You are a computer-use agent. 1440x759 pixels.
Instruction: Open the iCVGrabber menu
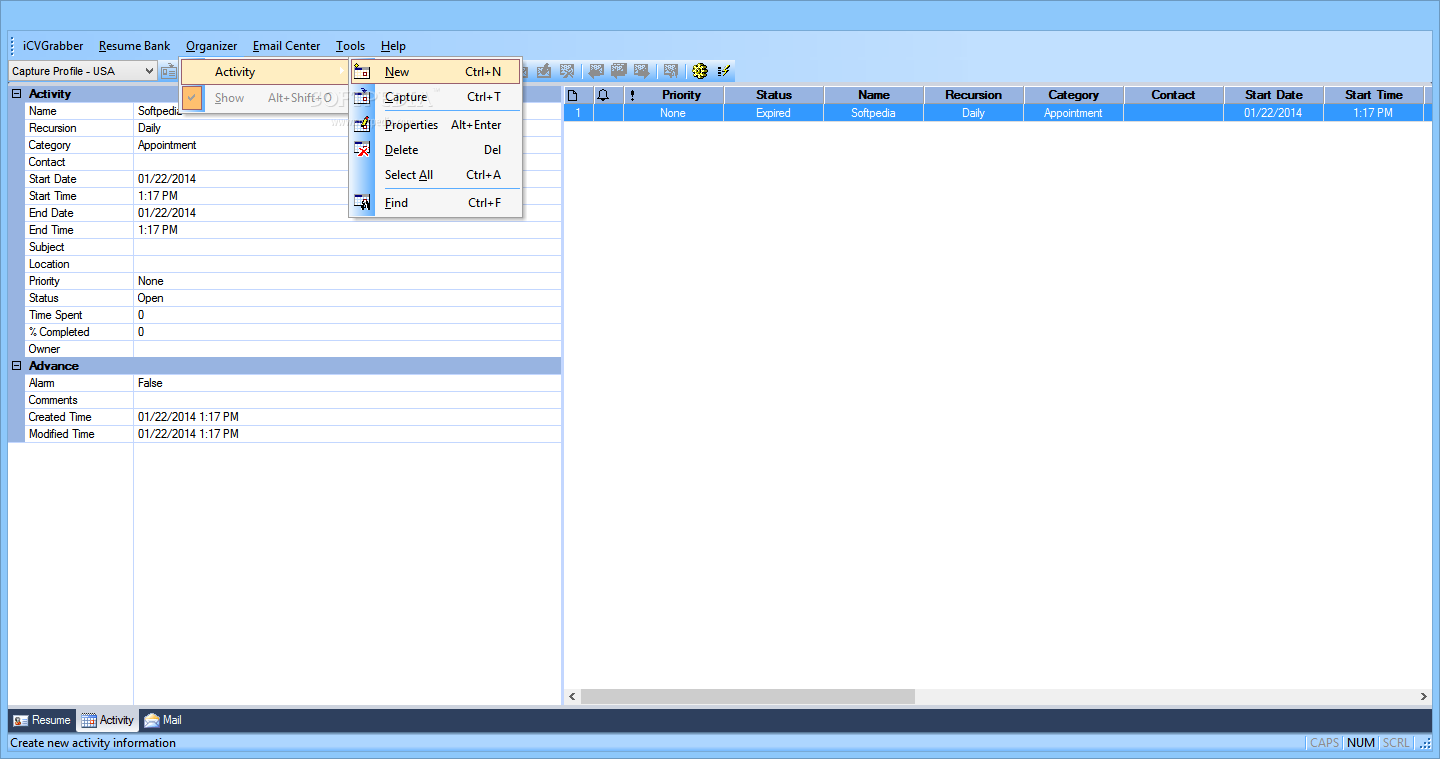[x=53, y=46]
